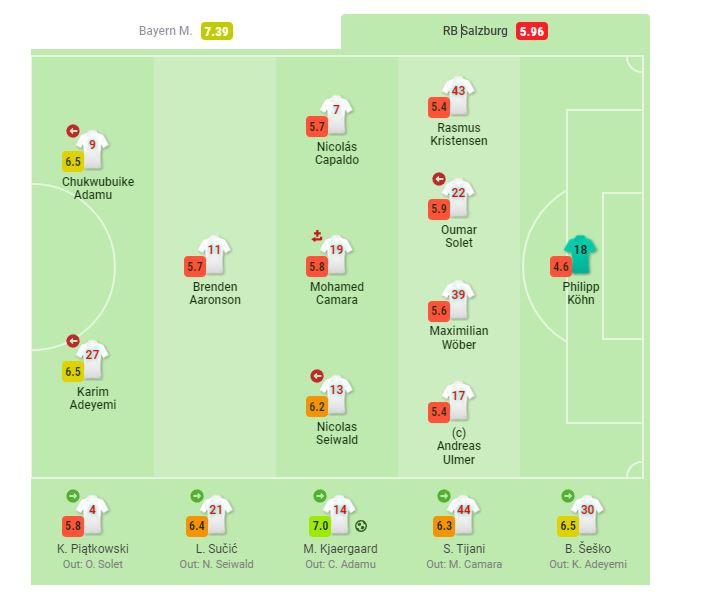Viewport: 716px width, 608px height.
Task: Click Mohamed Camara's number 19 shirt
Action: (x=337, y=254)
